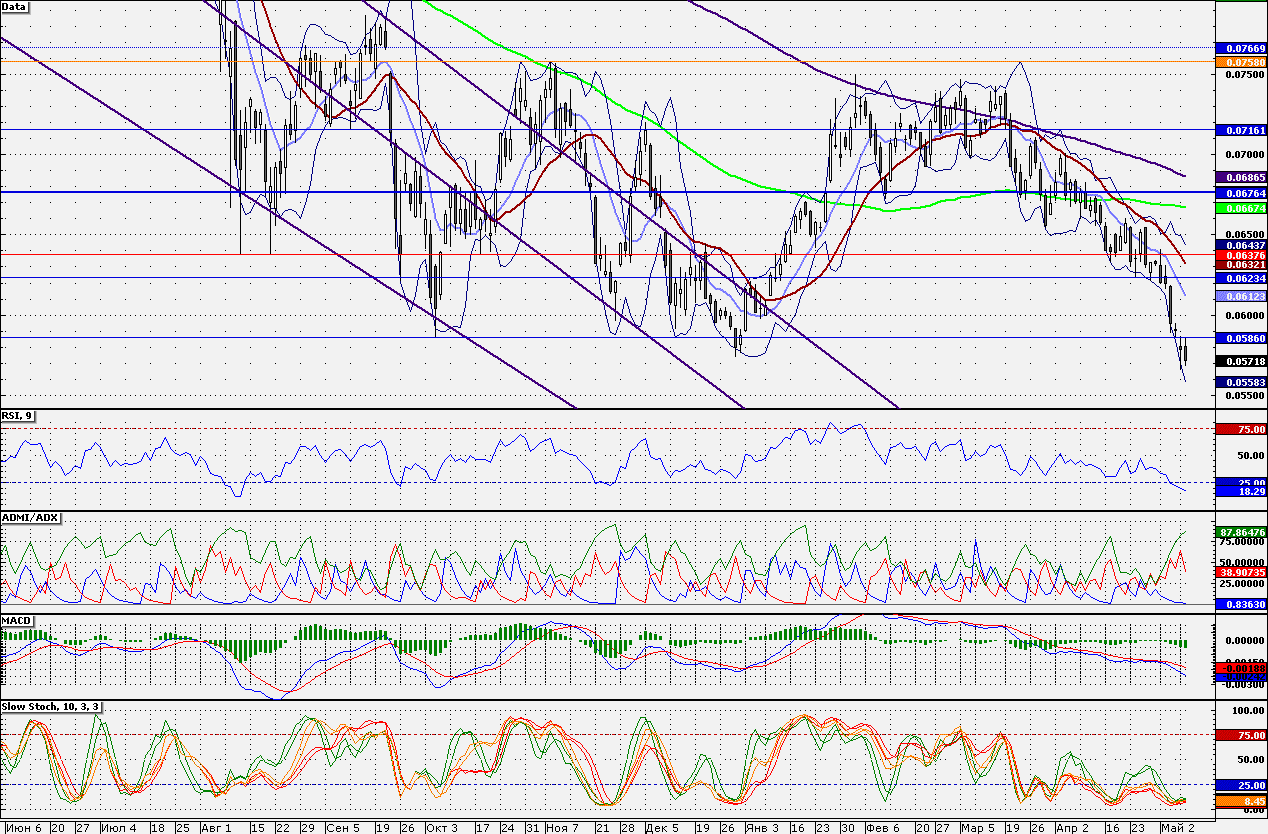1268x834 pixels.
Task: Click the red 38.90735 ADX value tag
Action: 1239,571
